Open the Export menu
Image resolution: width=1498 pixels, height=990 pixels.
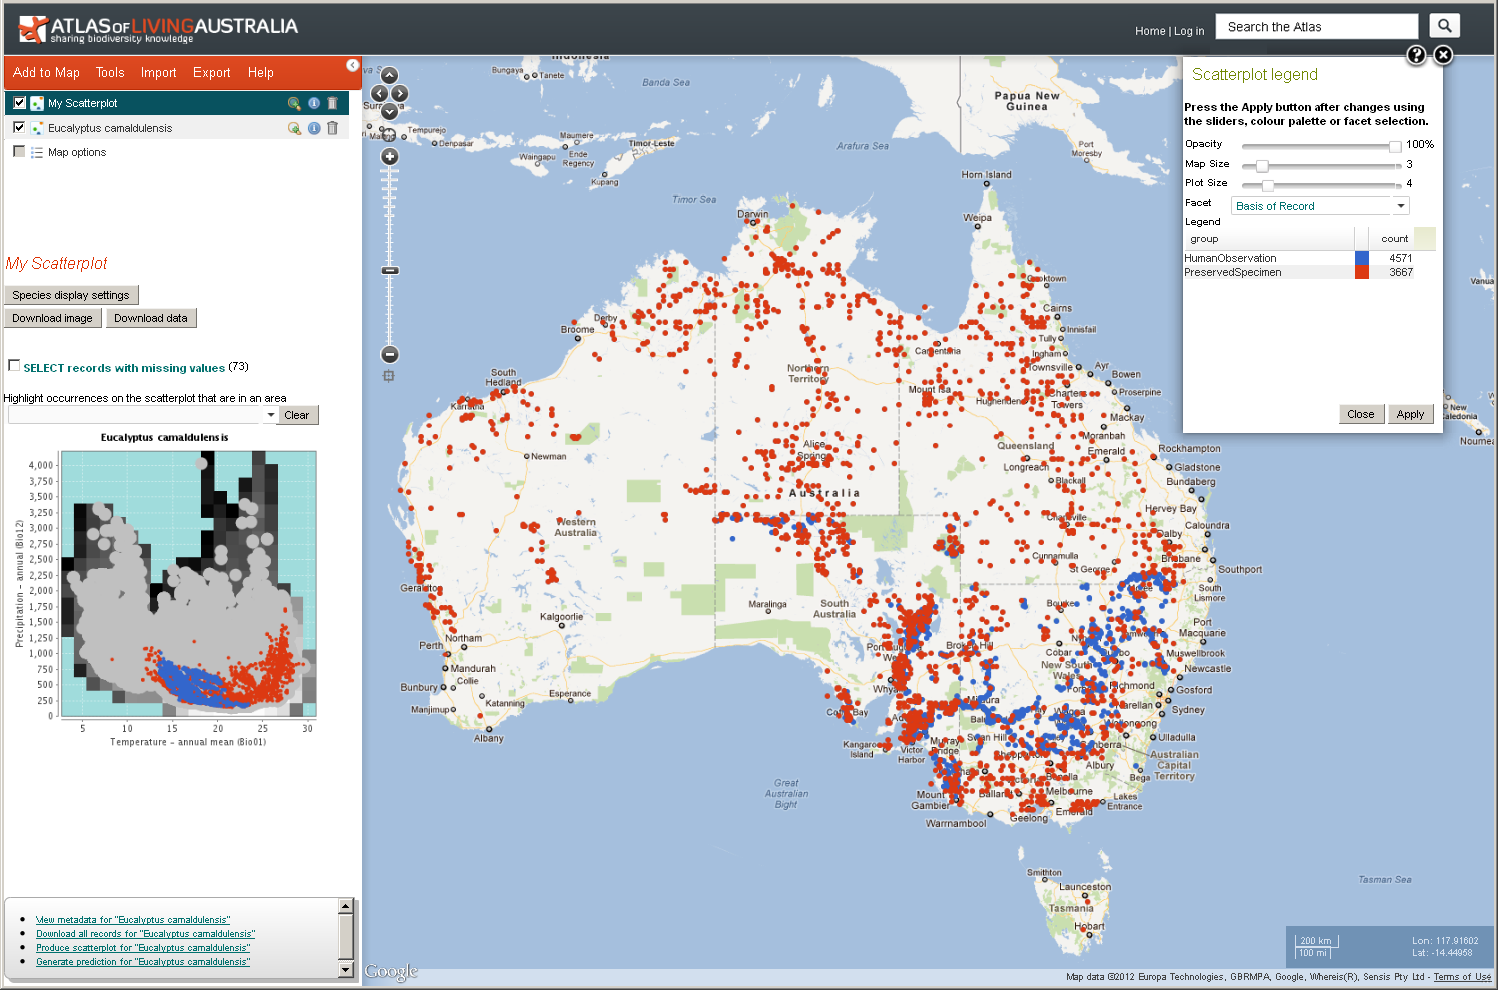pos(211,73)
